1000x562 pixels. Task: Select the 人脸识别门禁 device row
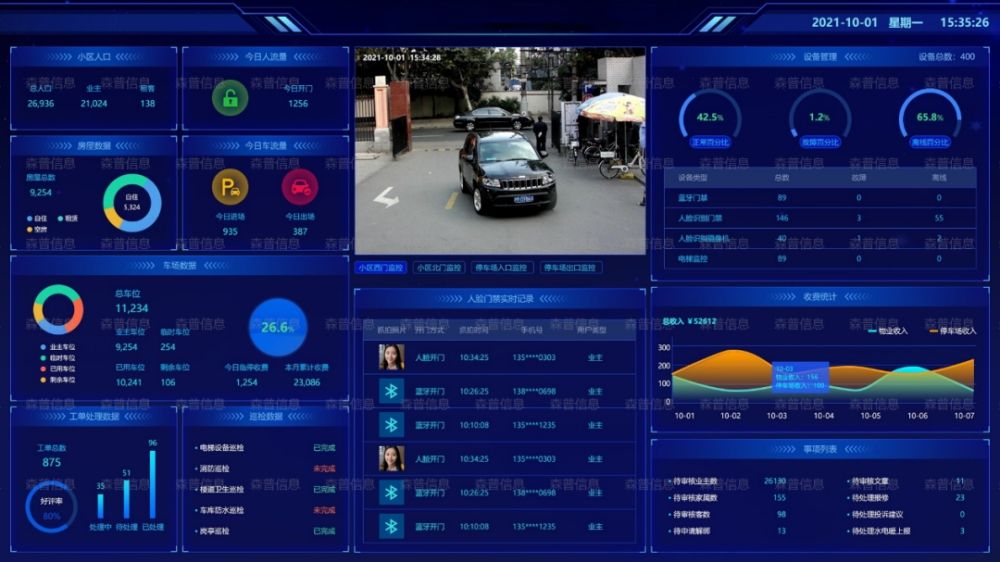(820, 218)
